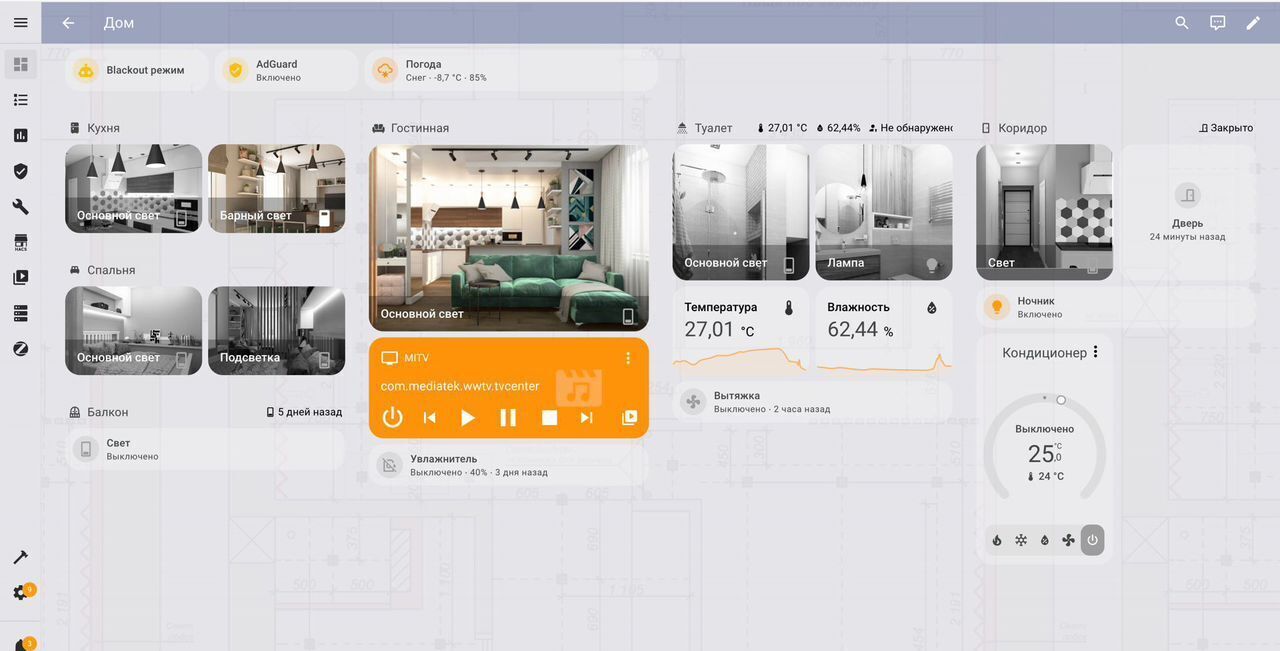Toggle Туалет Основной свет picture card

[741, 212]
